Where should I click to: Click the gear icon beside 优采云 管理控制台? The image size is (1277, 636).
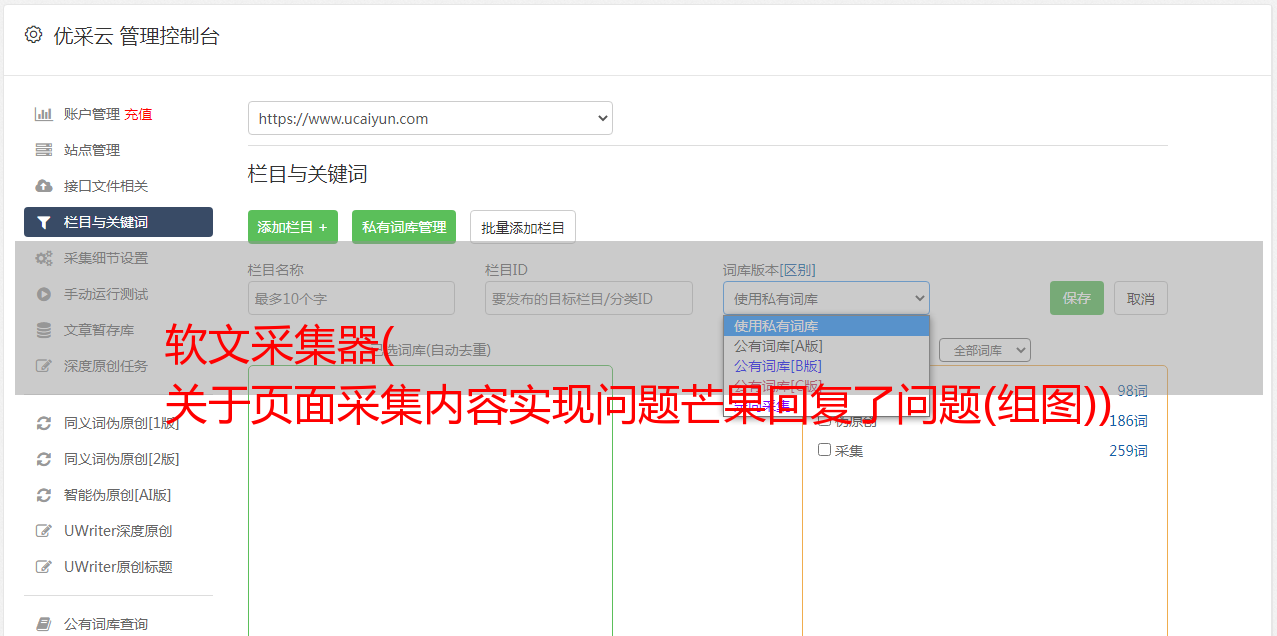pyautogui.click(x=33, y=35)
